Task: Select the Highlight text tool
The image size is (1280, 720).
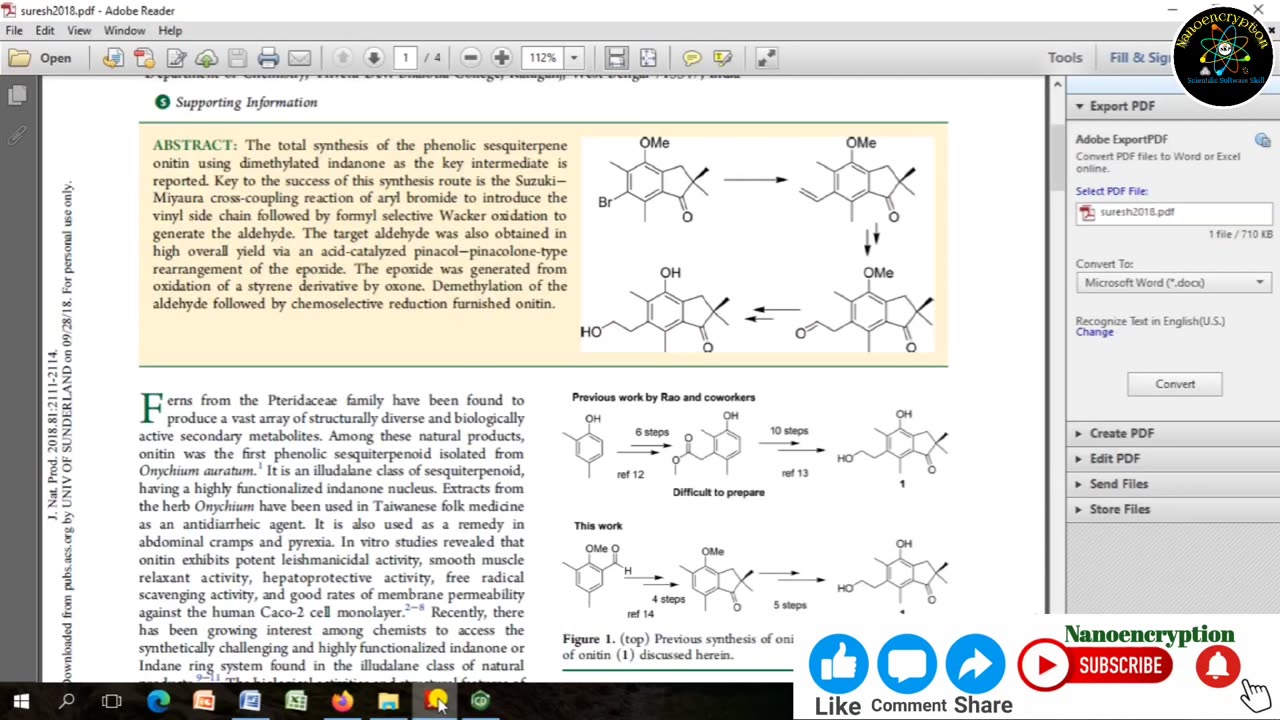Action: (x=723, y=58)
